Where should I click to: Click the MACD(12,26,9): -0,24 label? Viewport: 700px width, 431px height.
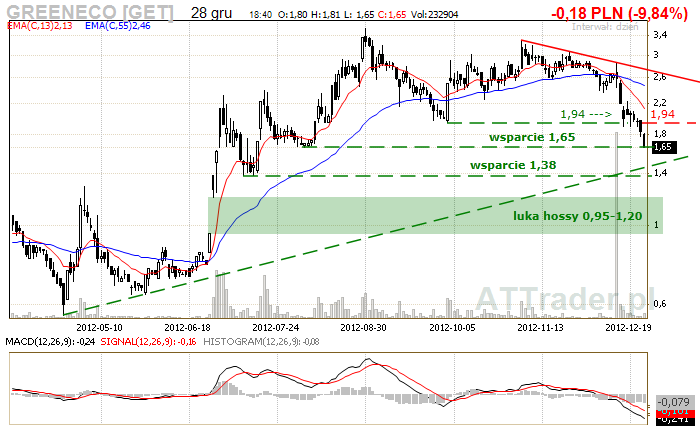(x=50, y=342)
